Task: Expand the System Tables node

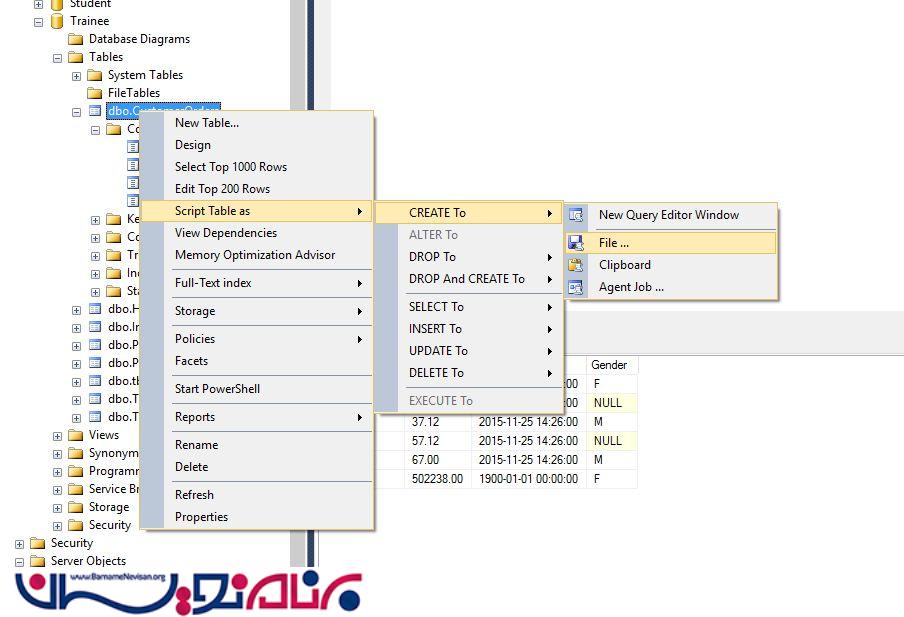Action: pos(76,75)
